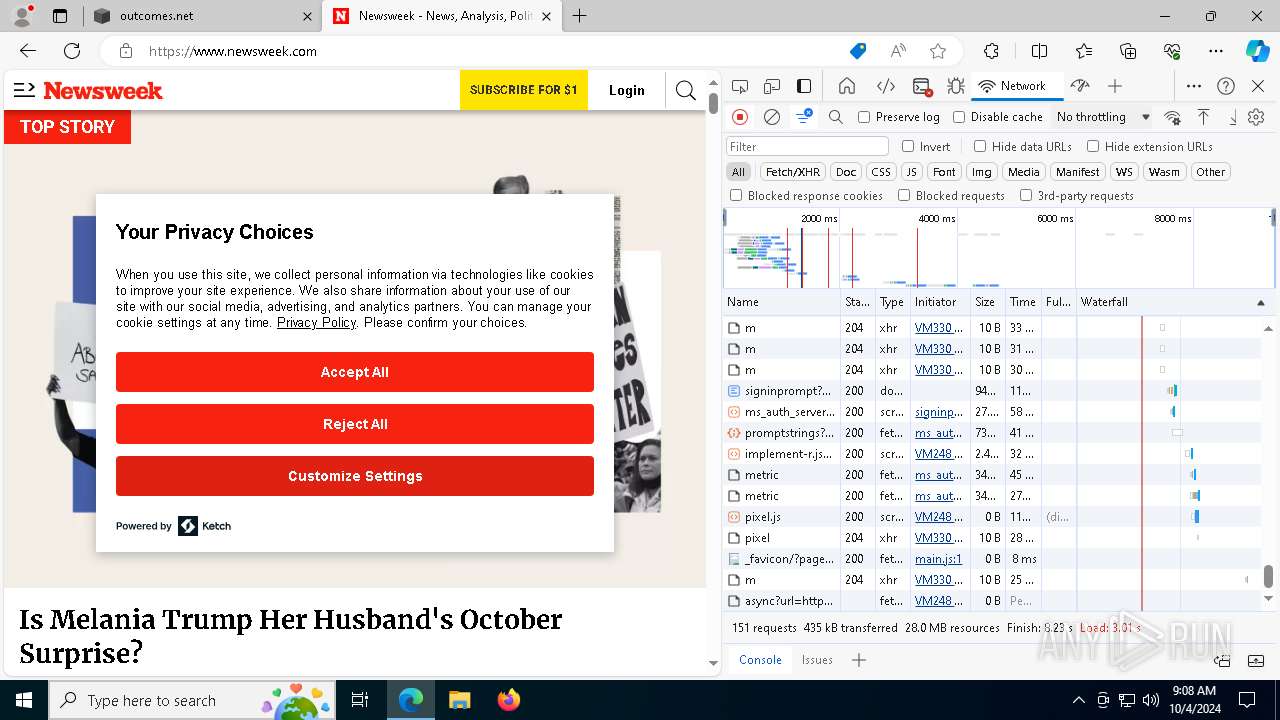Image resolution: width=1280 pixels, height=720 pixels.
Task: Clear the network log
Action: 772,117
